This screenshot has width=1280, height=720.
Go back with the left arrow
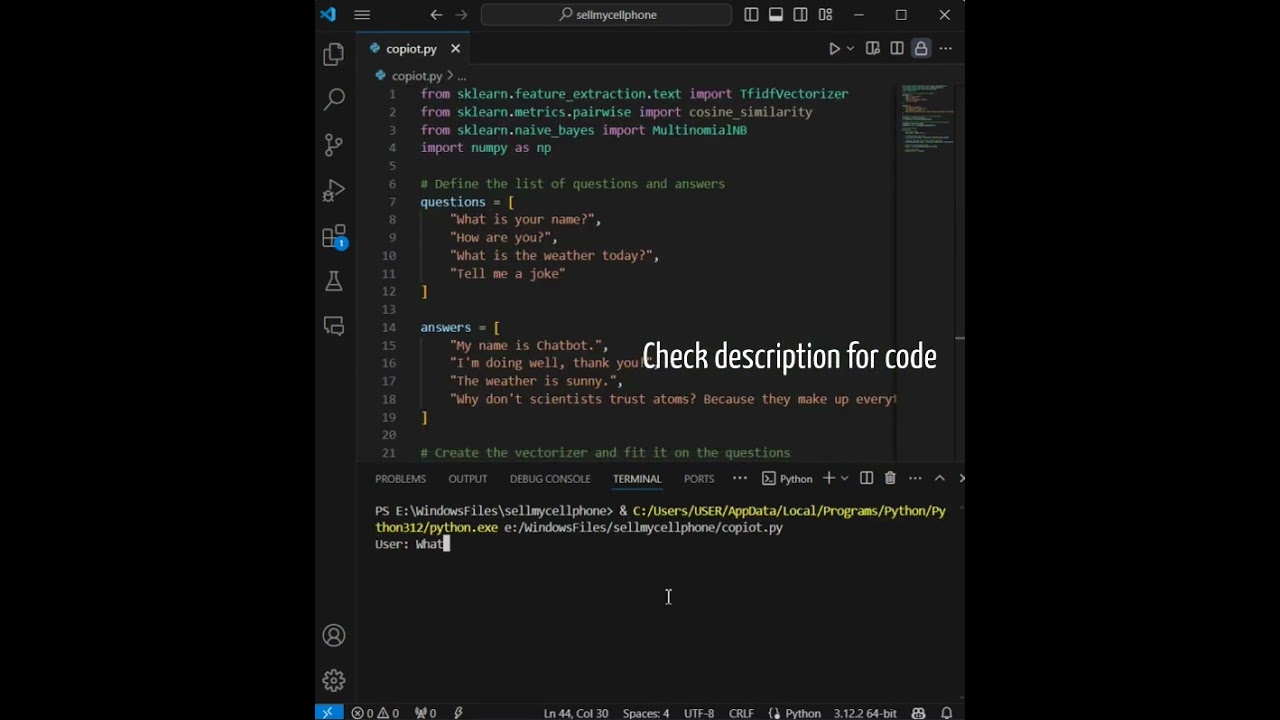click(436, 15)
